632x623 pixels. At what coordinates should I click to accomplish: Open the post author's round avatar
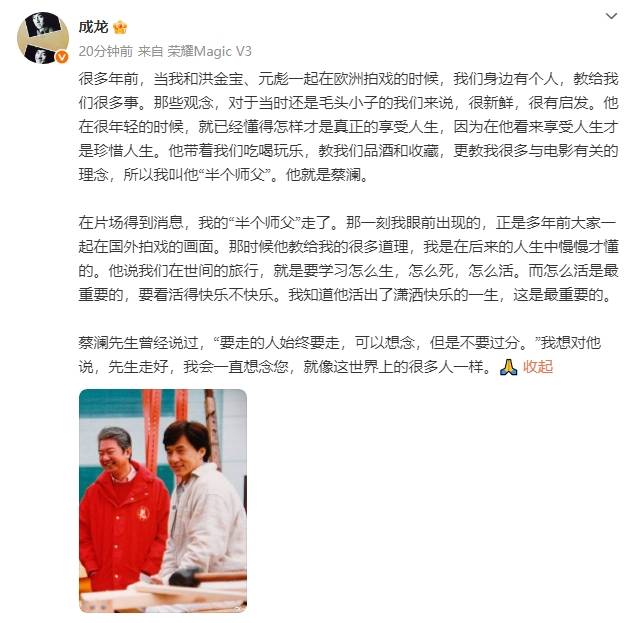(x=43, y=38)
